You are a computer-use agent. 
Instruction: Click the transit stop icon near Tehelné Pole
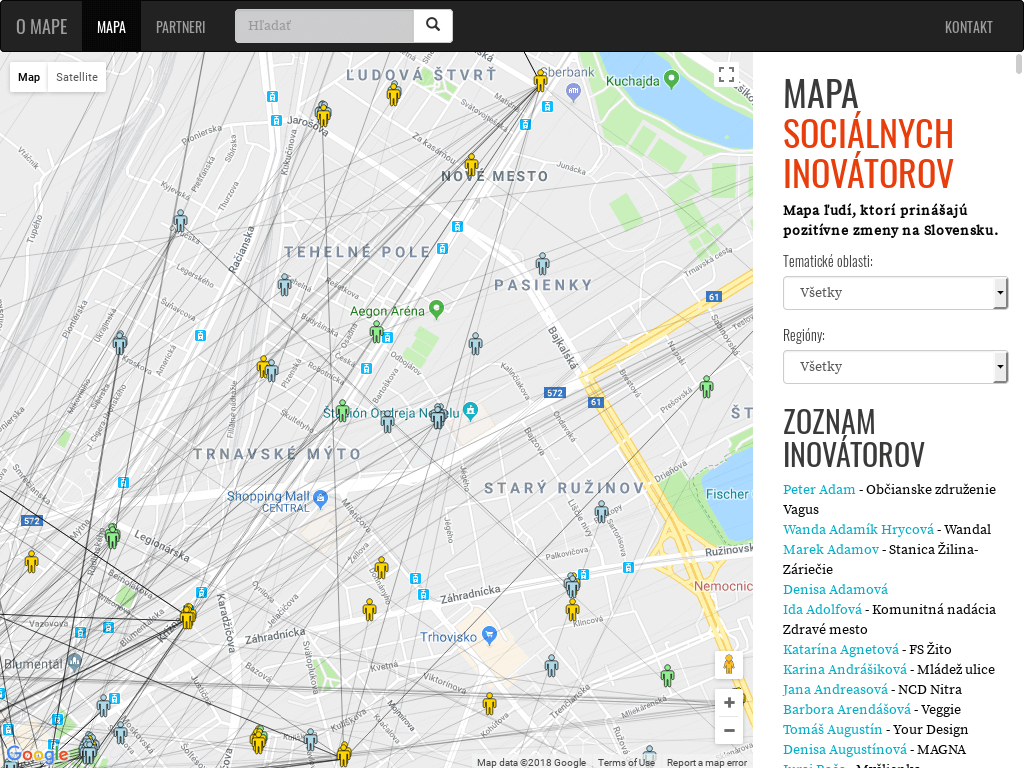pyautogui.click(x=443, y=248)
